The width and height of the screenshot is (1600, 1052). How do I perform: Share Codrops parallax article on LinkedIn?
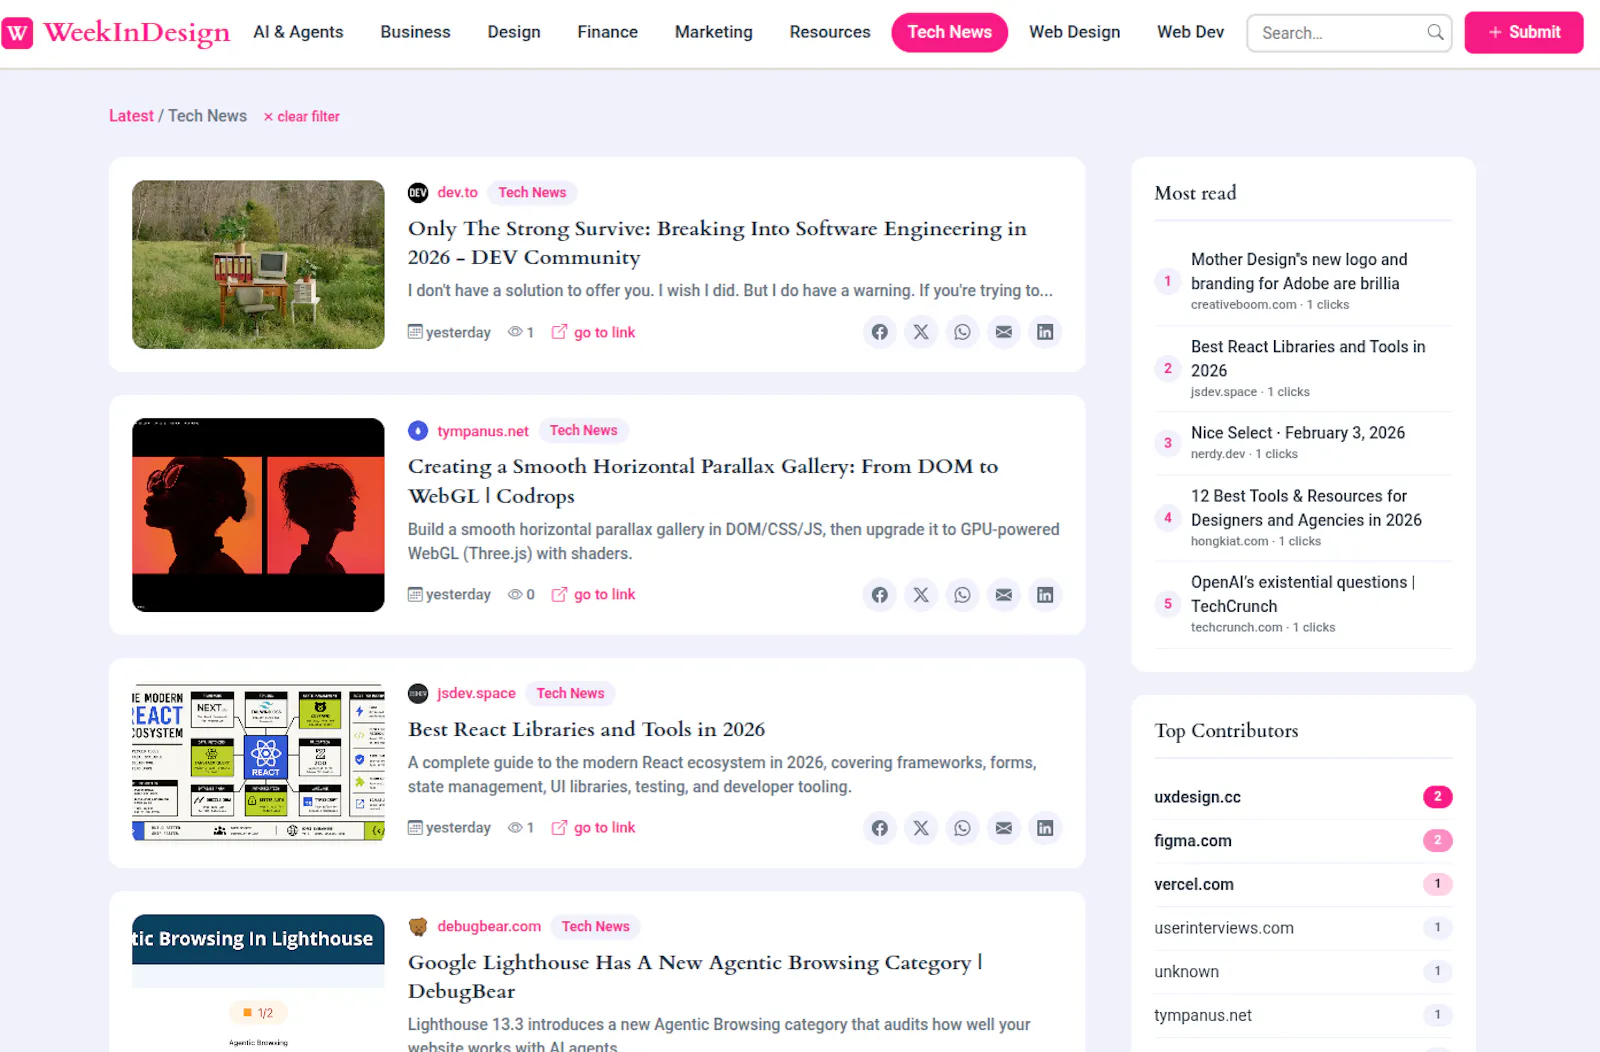1045,595
